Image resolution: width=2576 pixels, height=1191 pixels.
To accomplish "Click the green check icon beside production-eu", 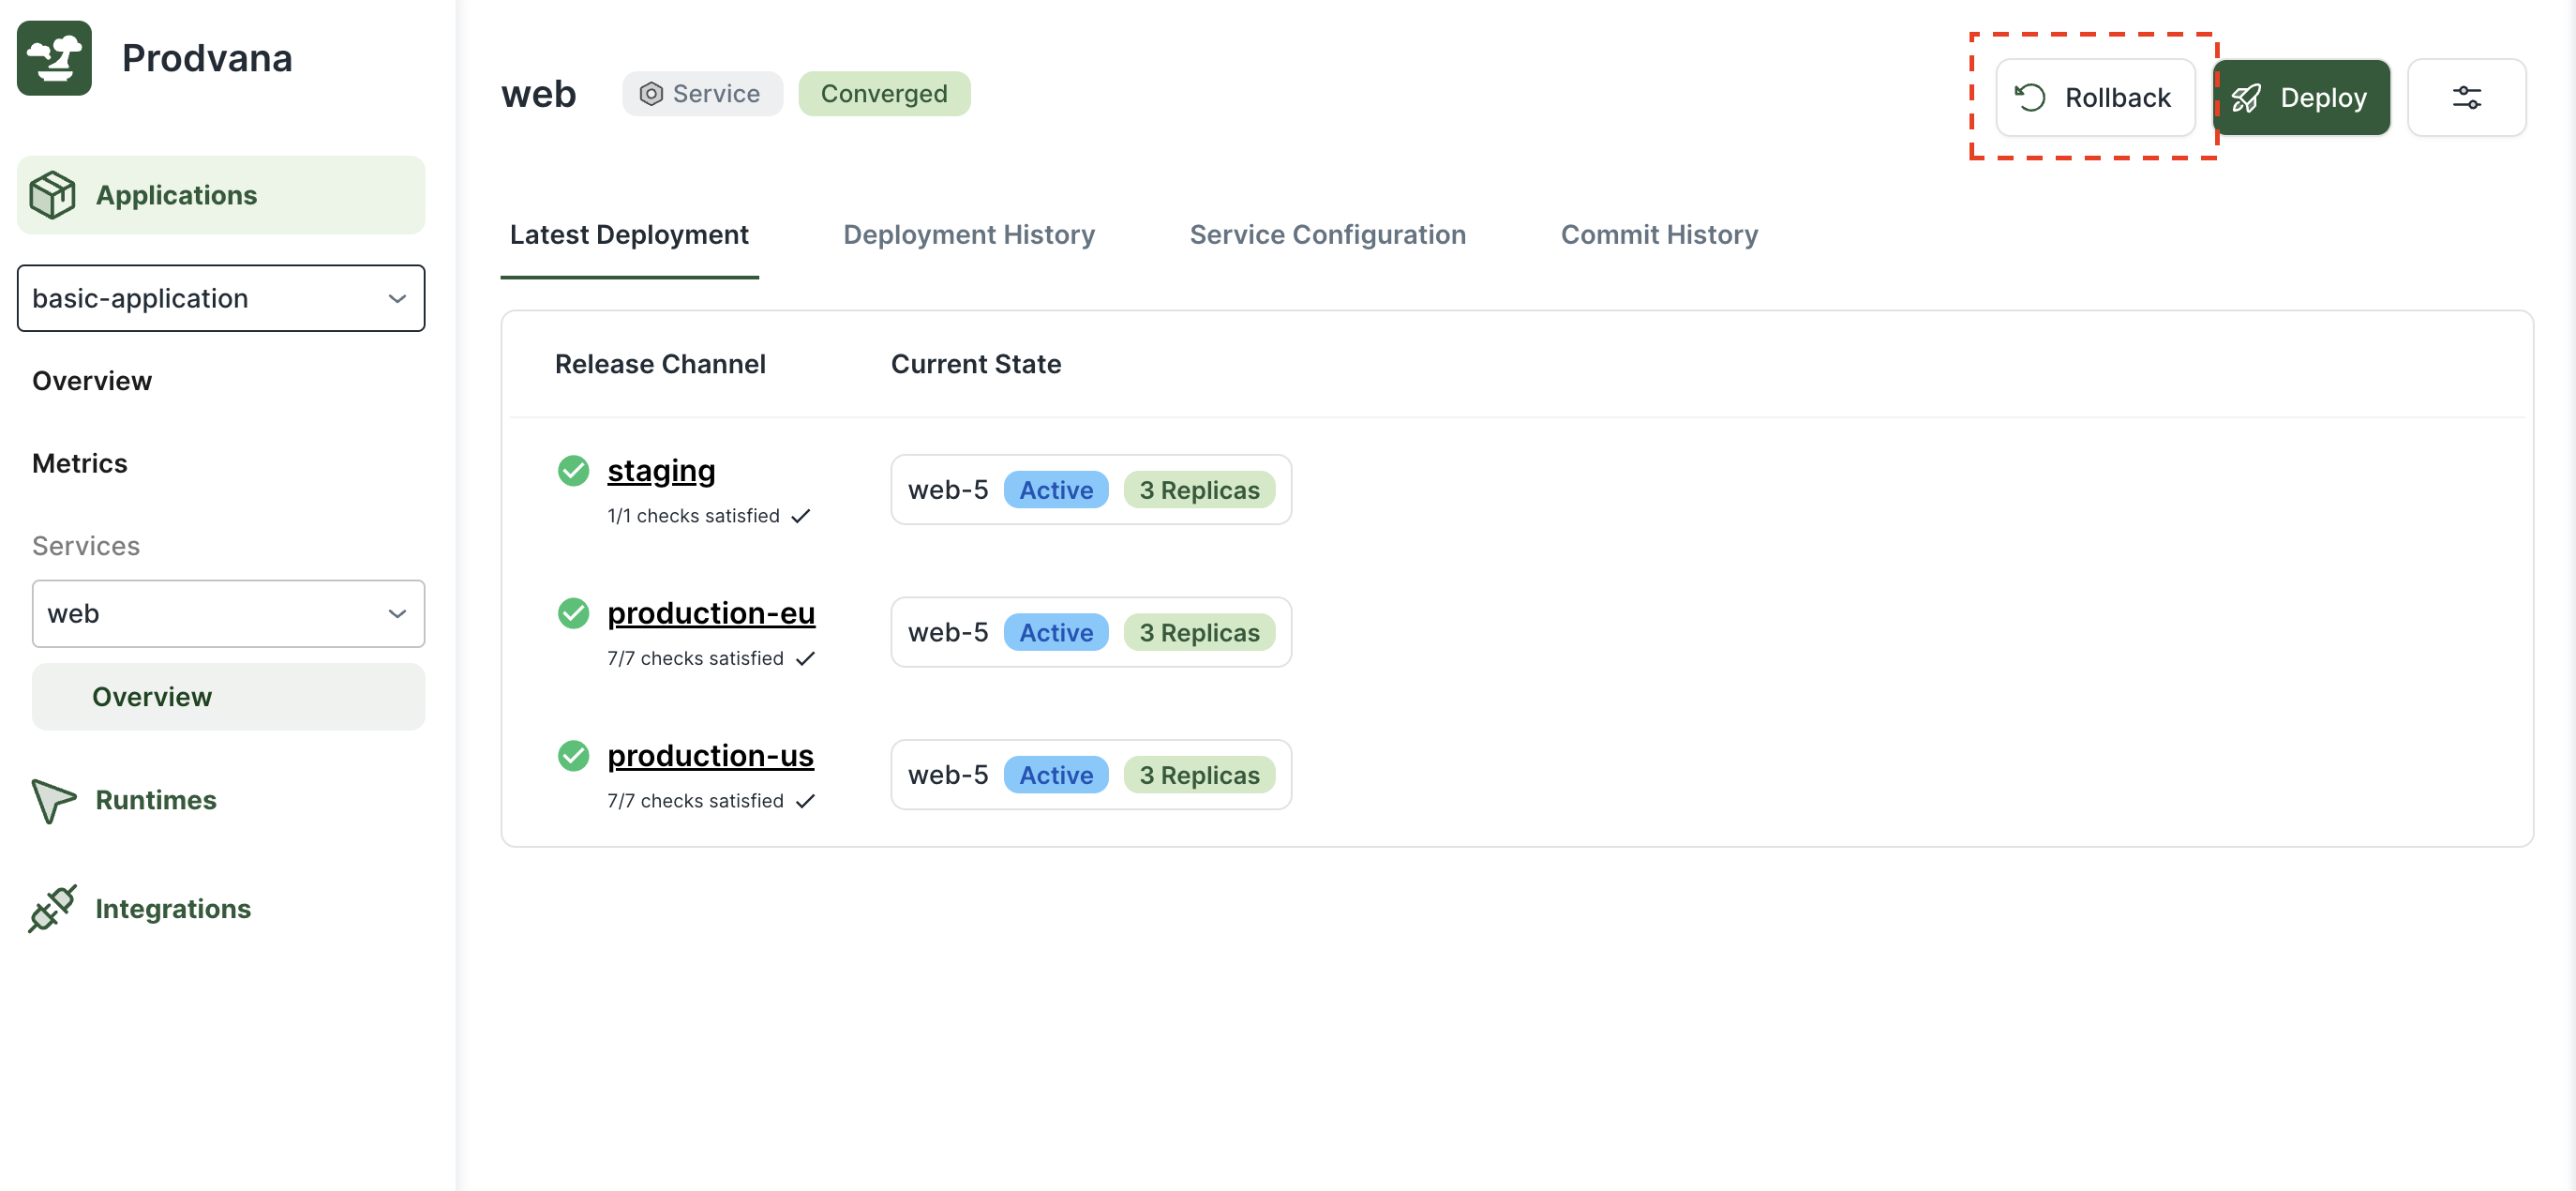I will [x=573, y=613].
